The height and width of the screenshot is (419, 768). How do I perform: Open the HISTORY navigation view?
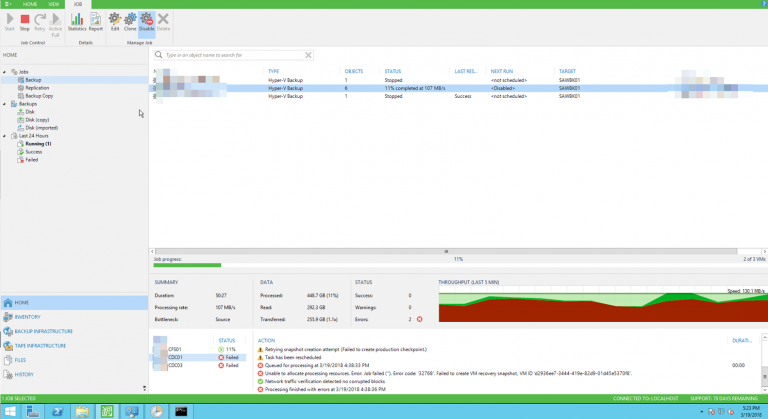pyautogui.click(x=74, y=374)
